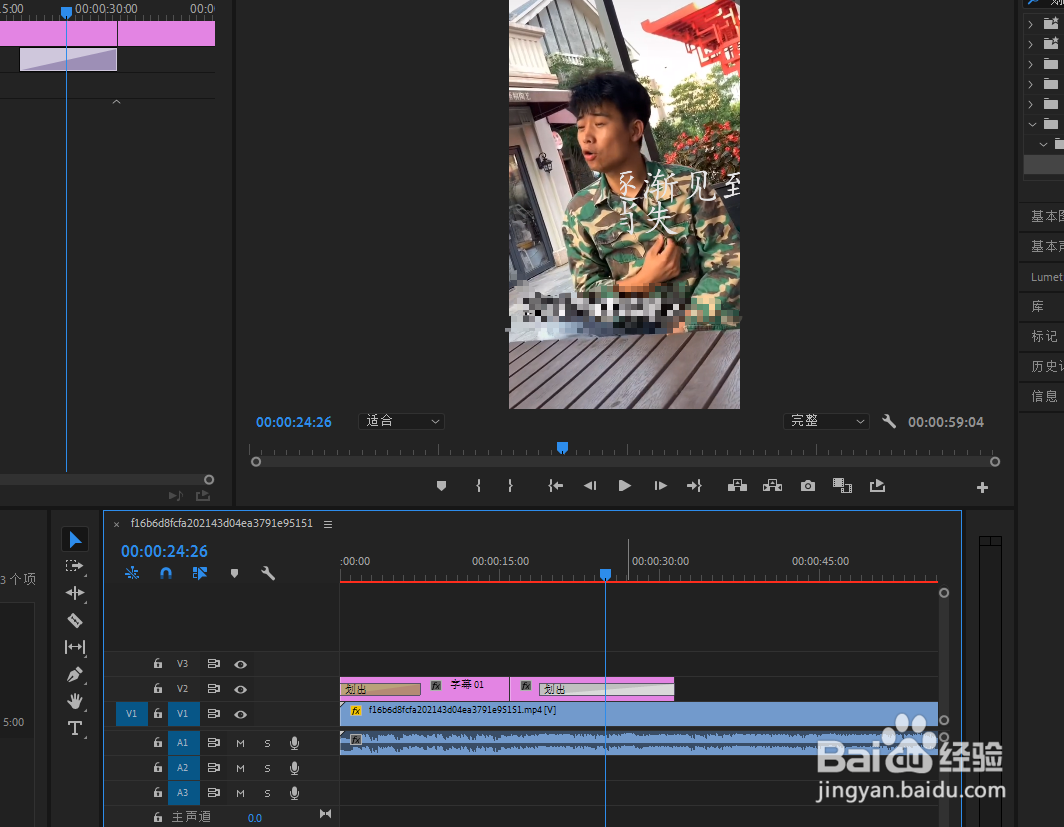Image resolution: width=1064 pixels, height=827 pixels.
Task: Open the 标记 panel tab
Action: pyautogui.click(x=1044, y=336)
